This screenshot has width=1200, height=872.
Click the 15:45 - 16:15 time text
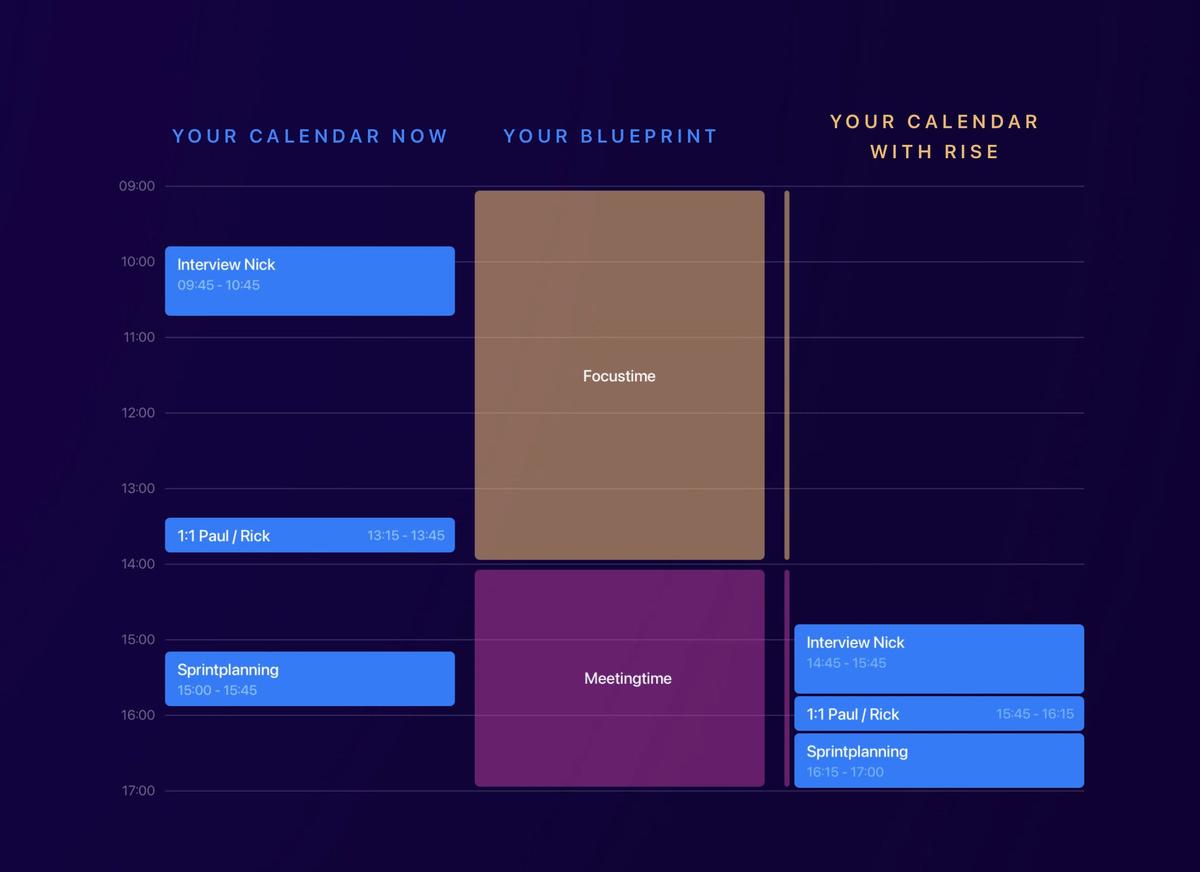click(x=1035, y=714)
